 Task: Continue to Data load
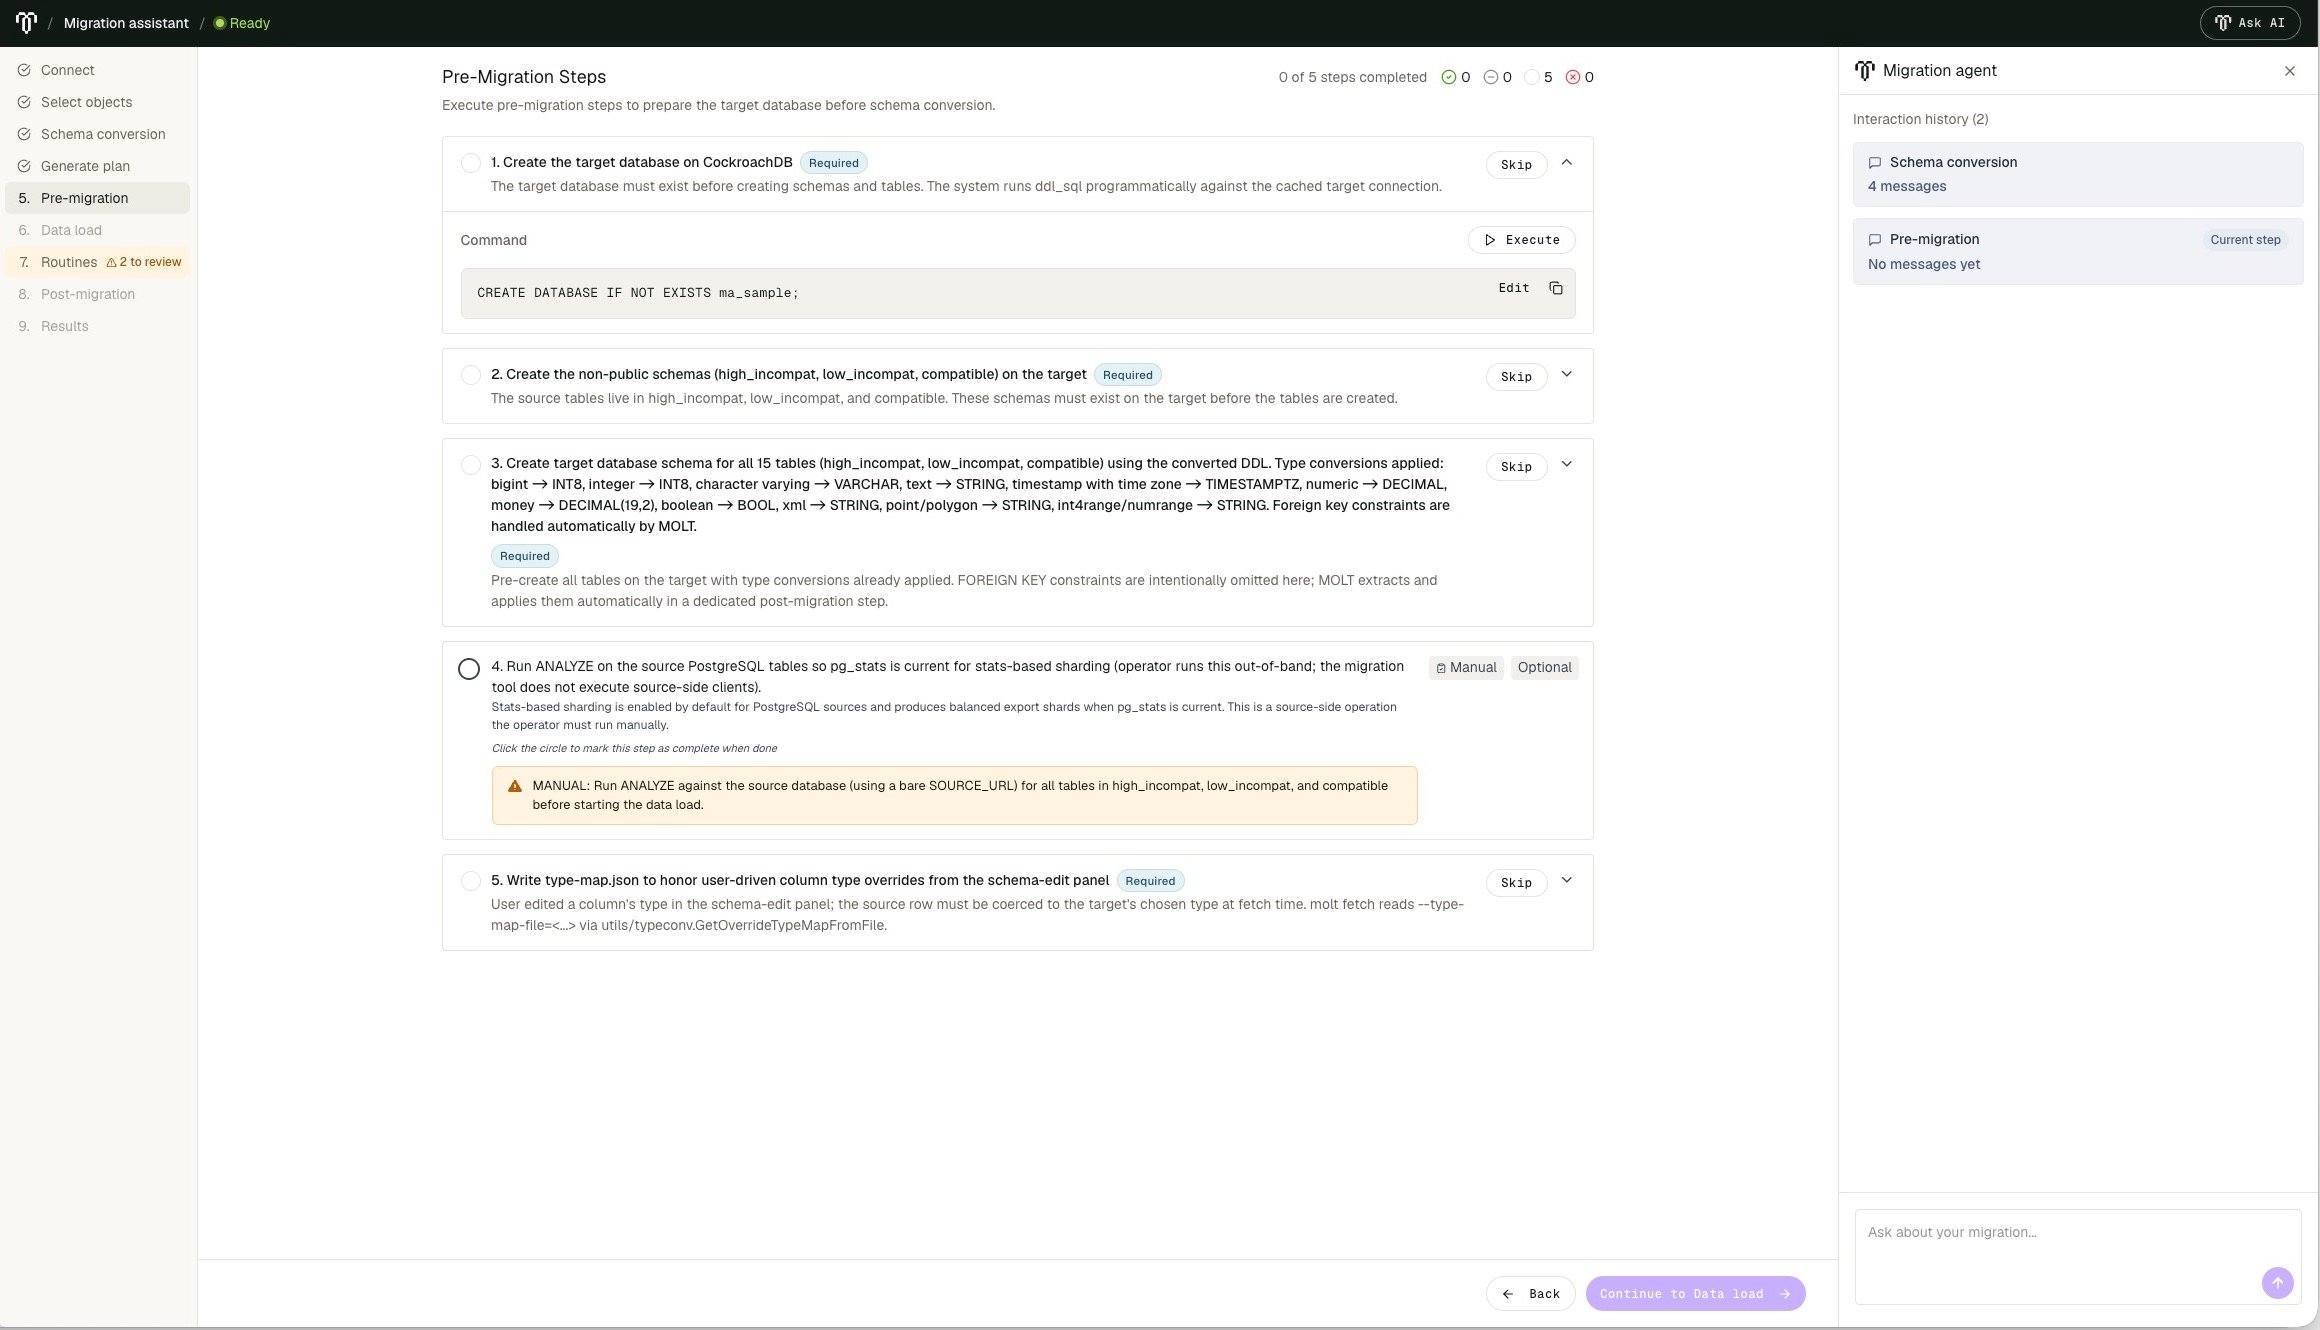1695,1293
